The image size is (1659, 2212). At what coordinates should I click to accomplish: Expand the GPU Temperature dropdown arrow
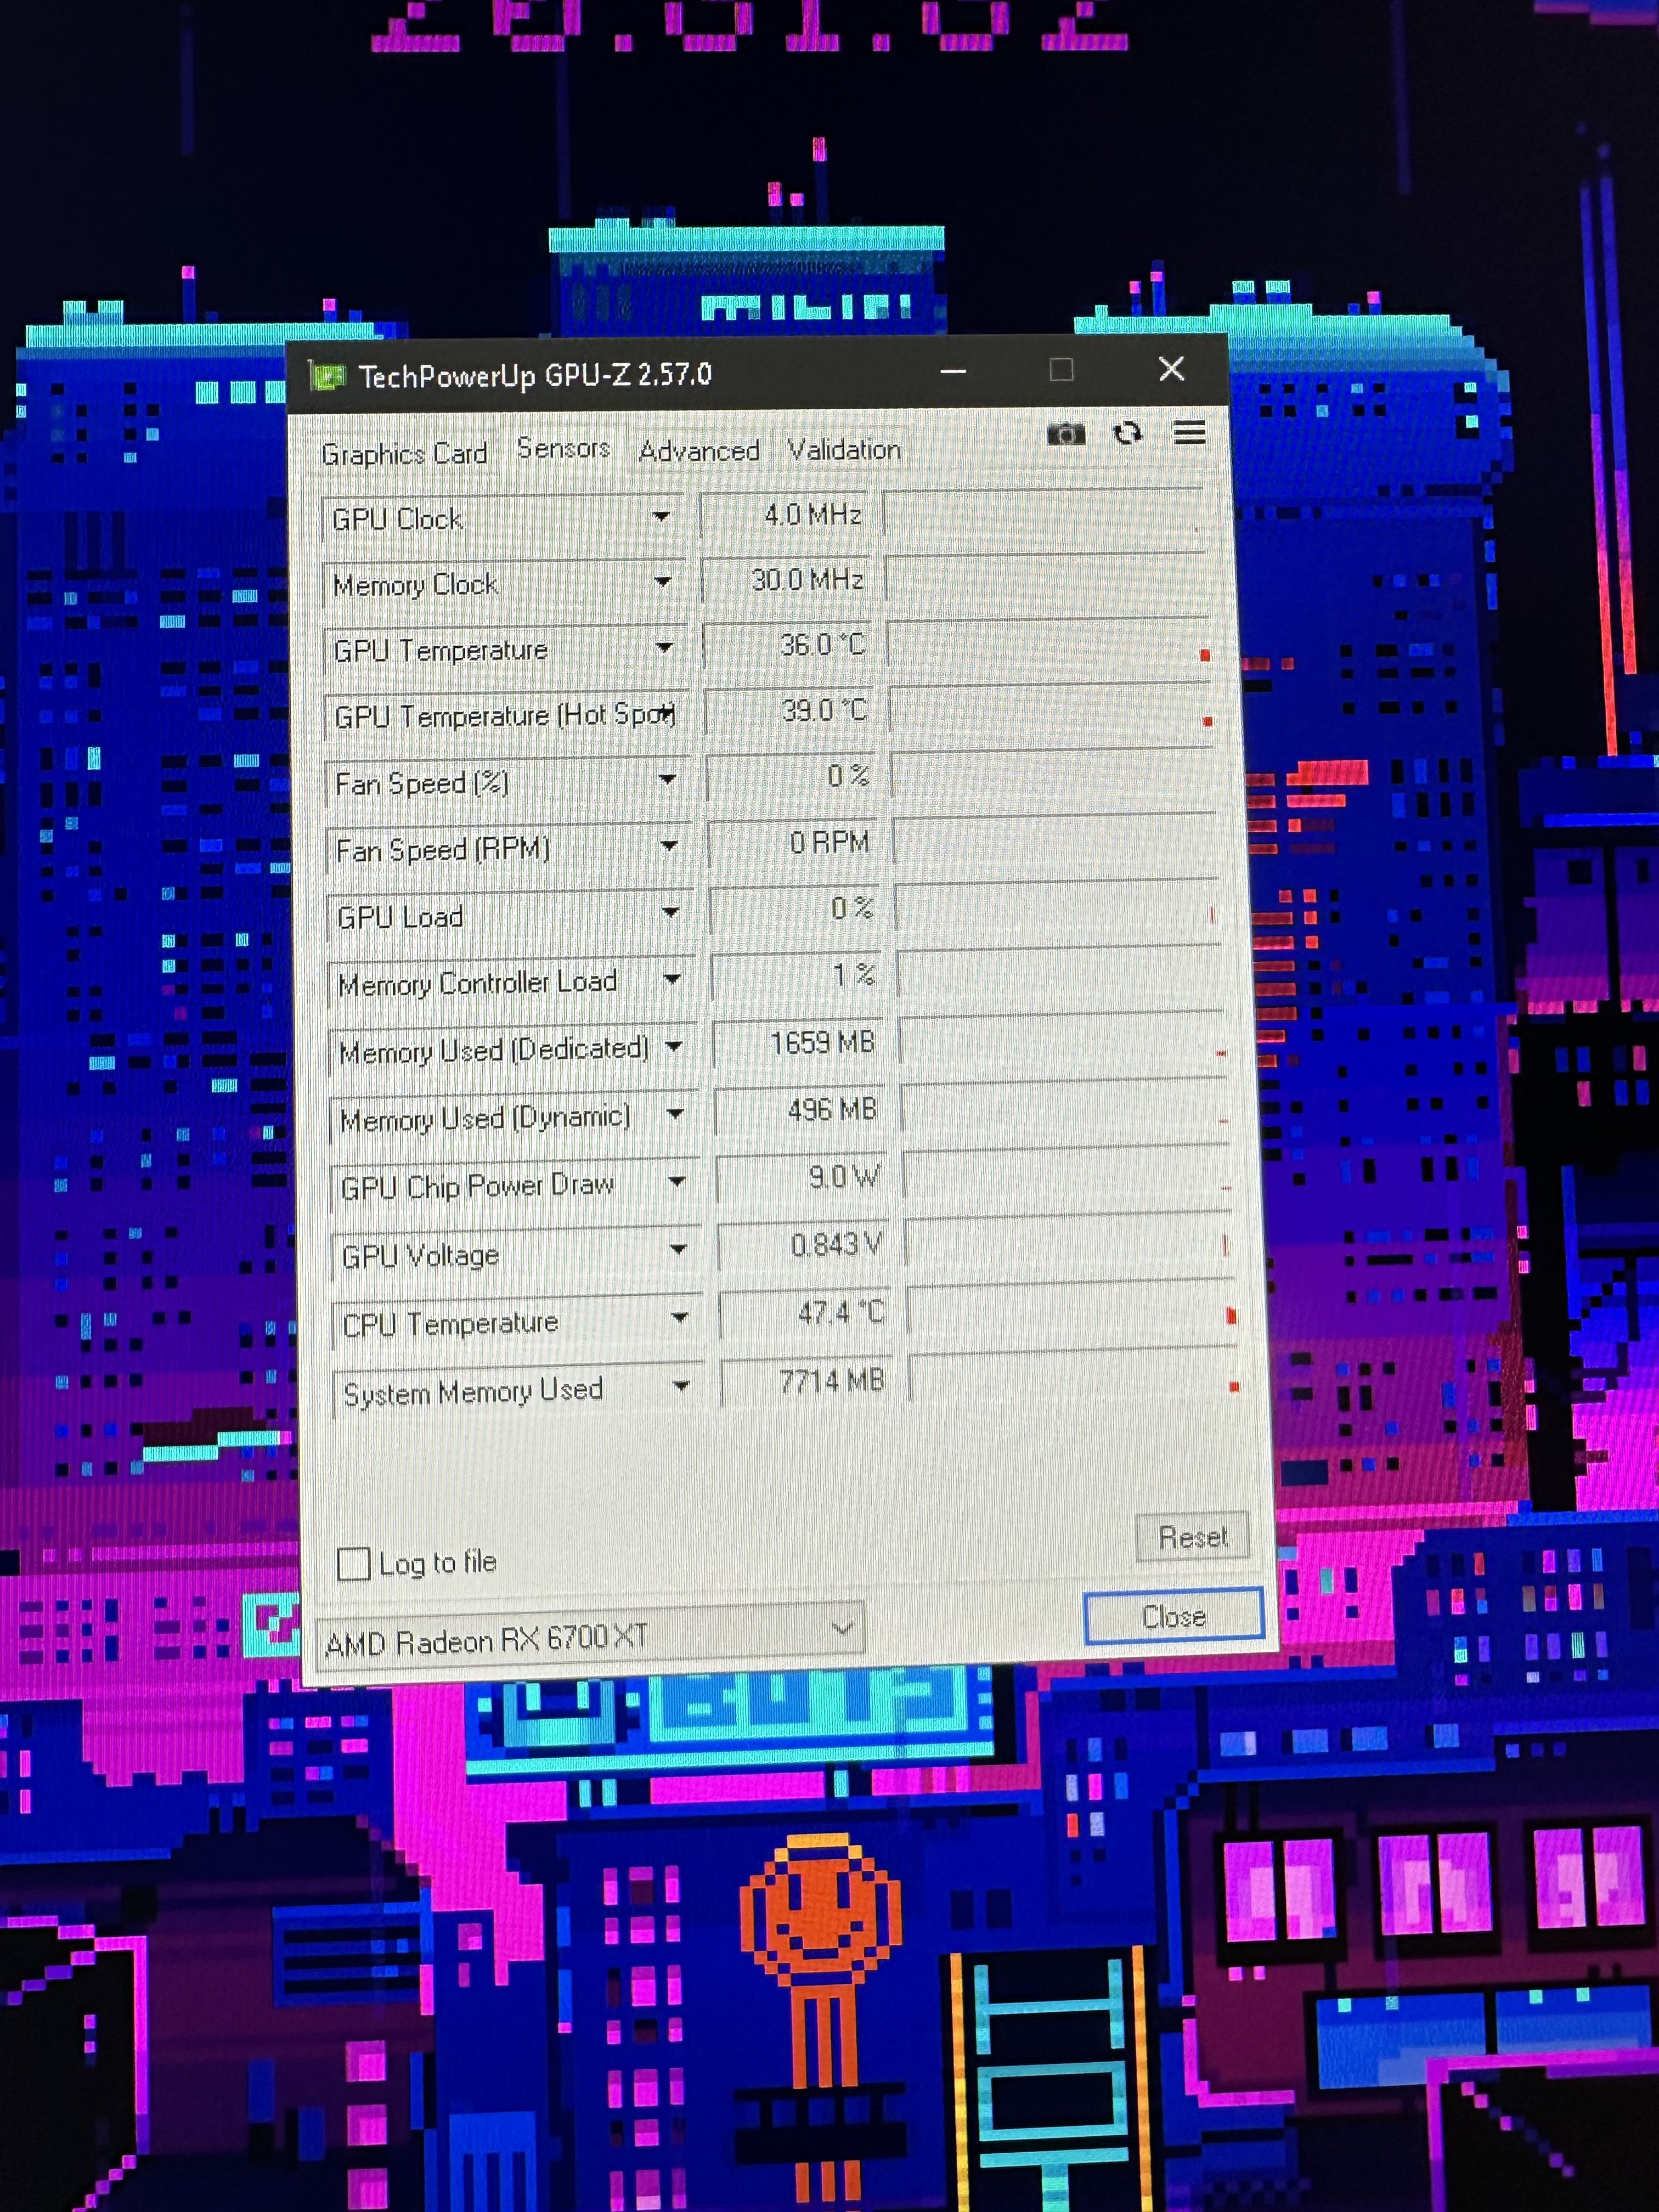(664, 648)
